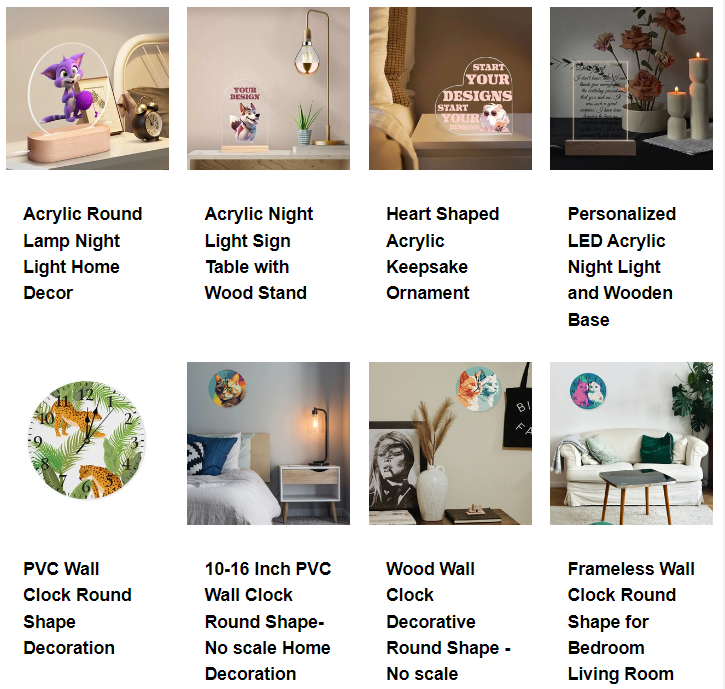Click the Acrylic Night Light Sign product photo
Screen dimensions: 725x689
[268, 88]
